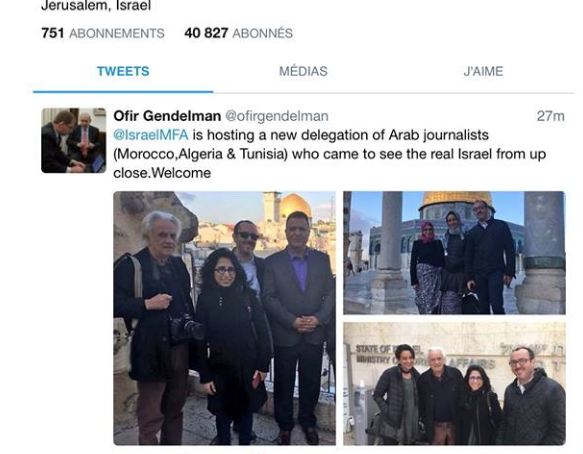Open Ofir Gendelman's profile avatar photo

pyautogui.click(x=74, y=141)
